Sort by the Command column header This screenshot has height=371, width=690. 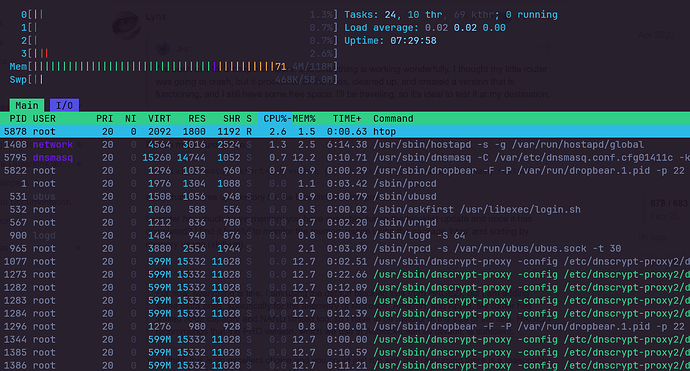click(x=393, y=119)
